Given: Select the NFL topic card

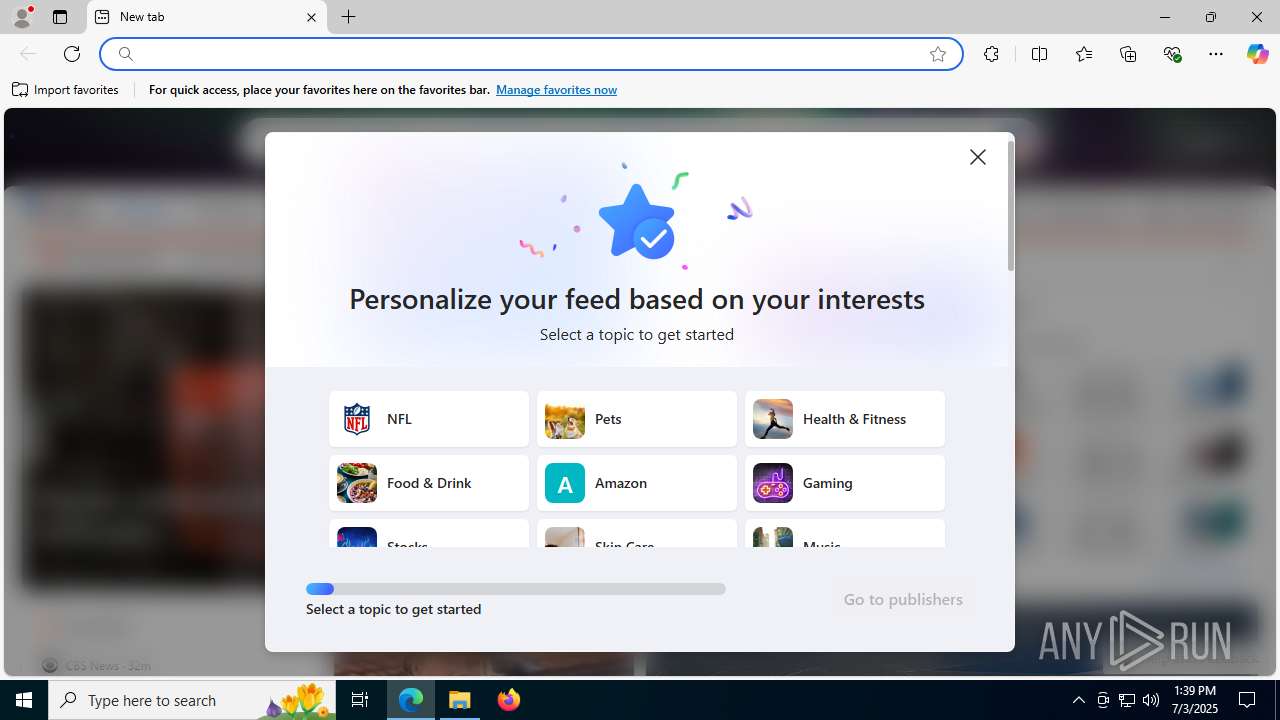Looking at the screenshot, I should pyautogui.click(x=429, y=419).
